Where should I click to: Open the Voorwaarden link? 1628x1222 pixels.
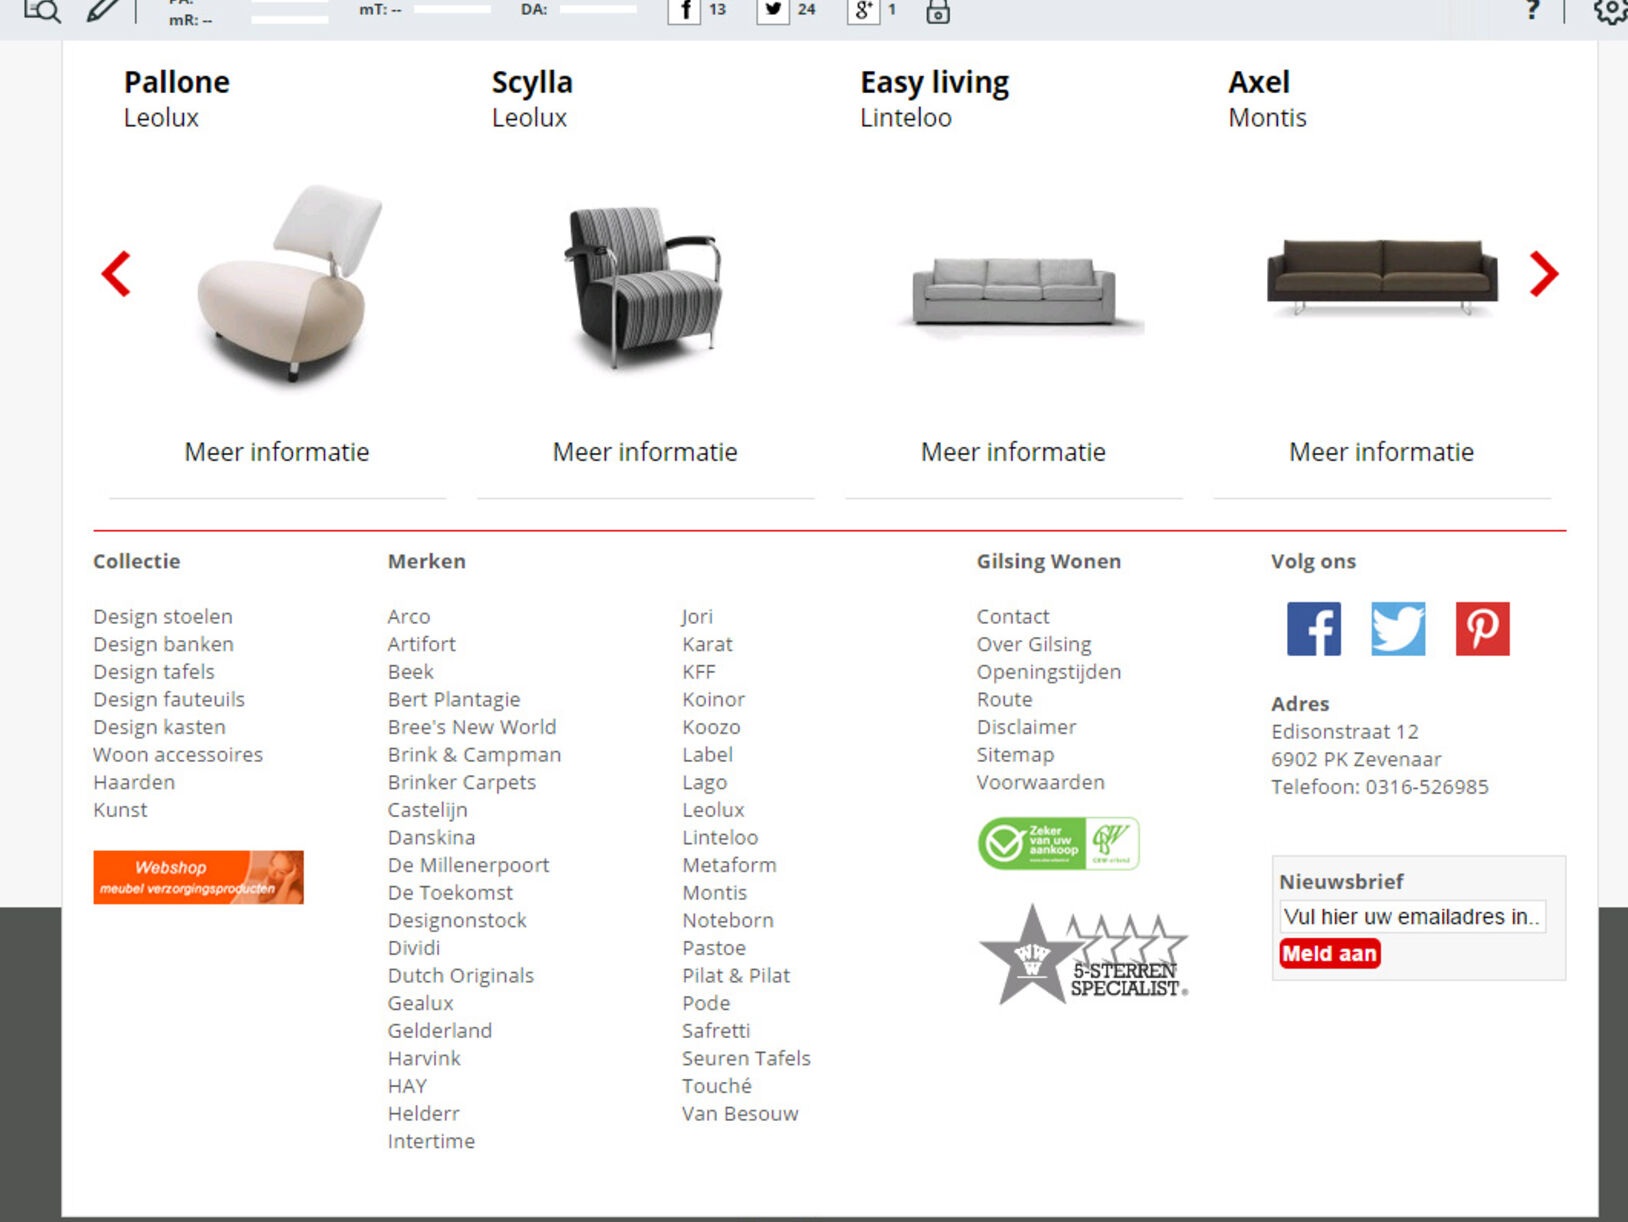click(1040, 782)
